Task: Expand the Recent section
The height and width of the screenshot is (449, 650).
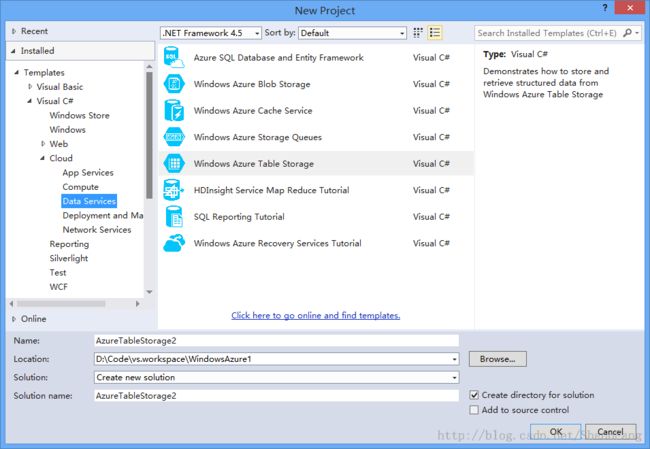Action: point(14,31)
